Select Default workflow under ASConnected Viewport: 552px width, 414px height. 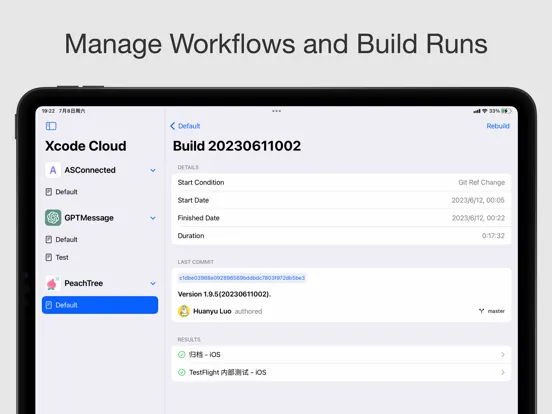point(100,192)
